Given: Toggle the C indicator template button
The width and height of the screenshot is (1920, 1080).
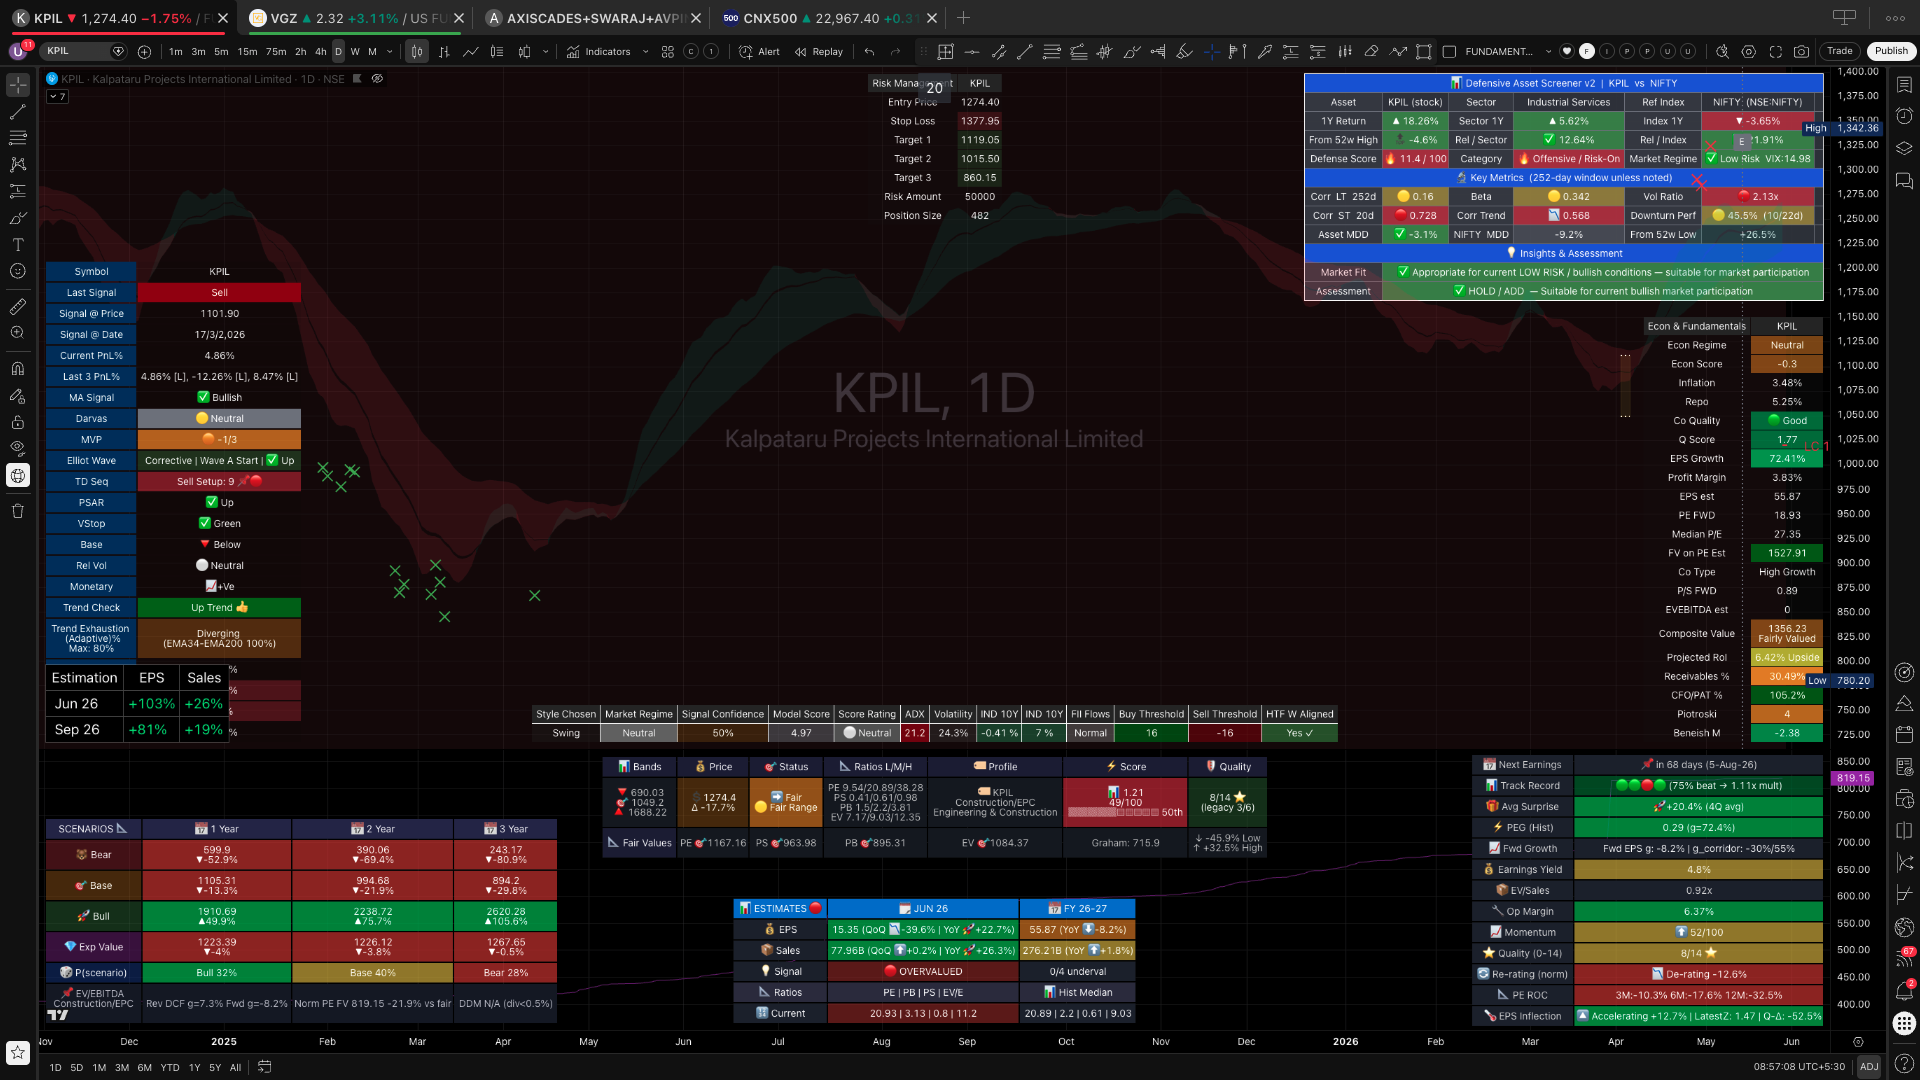Looking at the screenshot, I should pos(691,51).
